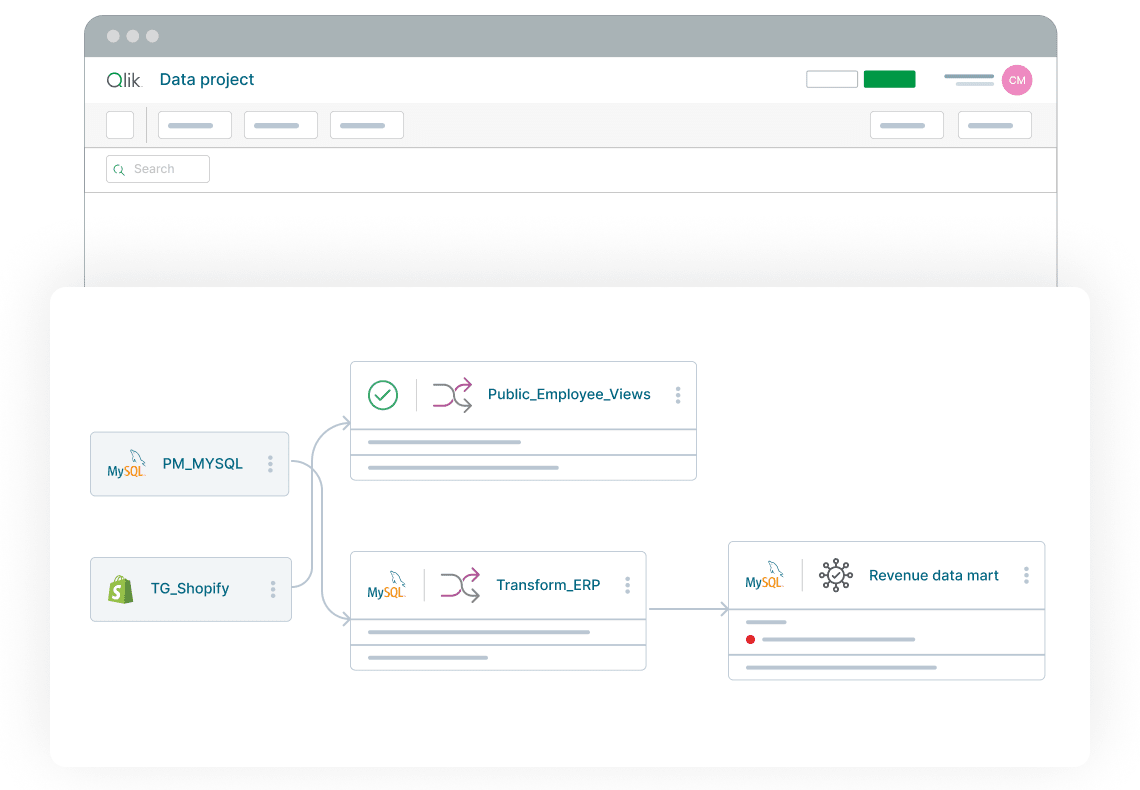Open Transform_ERP three-dot menu
The width and height of the screenshot is (1140, 790).
pyautogui.click(x=627, y=585)
